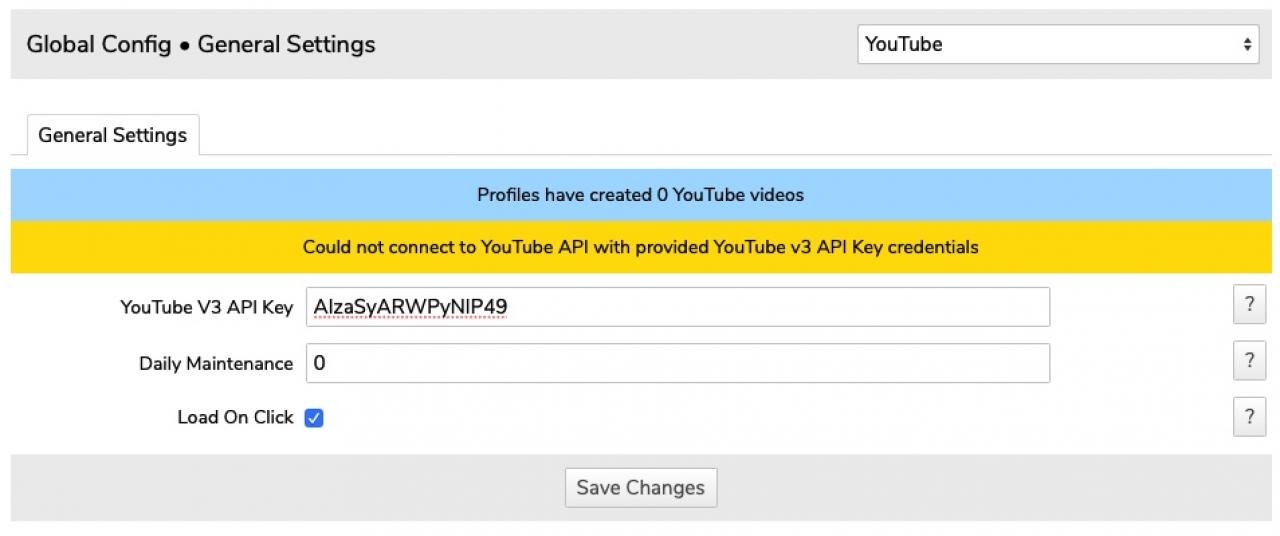The width and height of the screenshot is (1280, 536).
Task: Focus the Daily Maintenance input field
Action: (x=678, y=363)
